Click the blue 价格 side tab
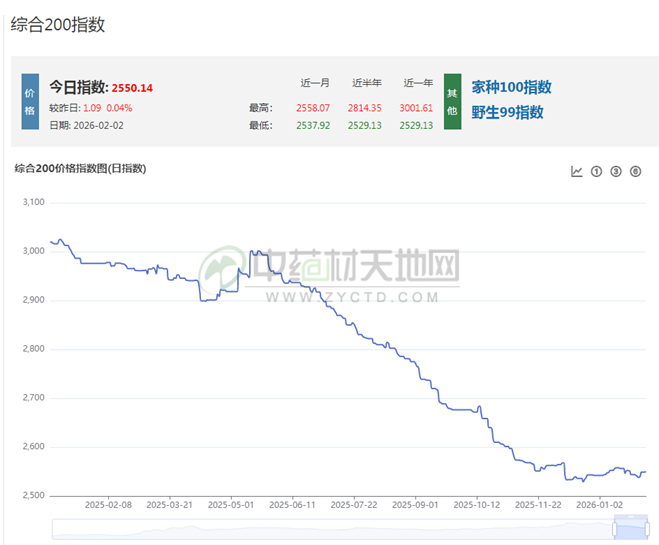This screenshot has height=545, width=659. 30,101
